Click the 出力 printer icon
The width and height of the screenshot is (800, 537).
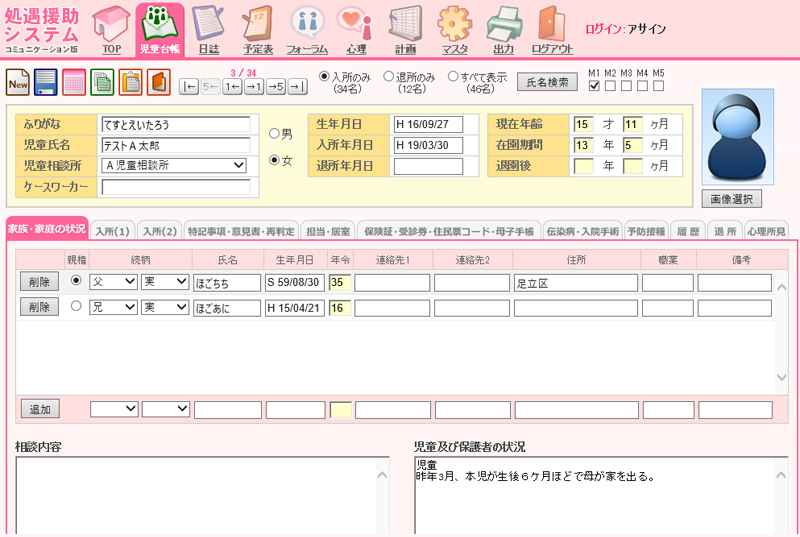(x=503, y=26)
